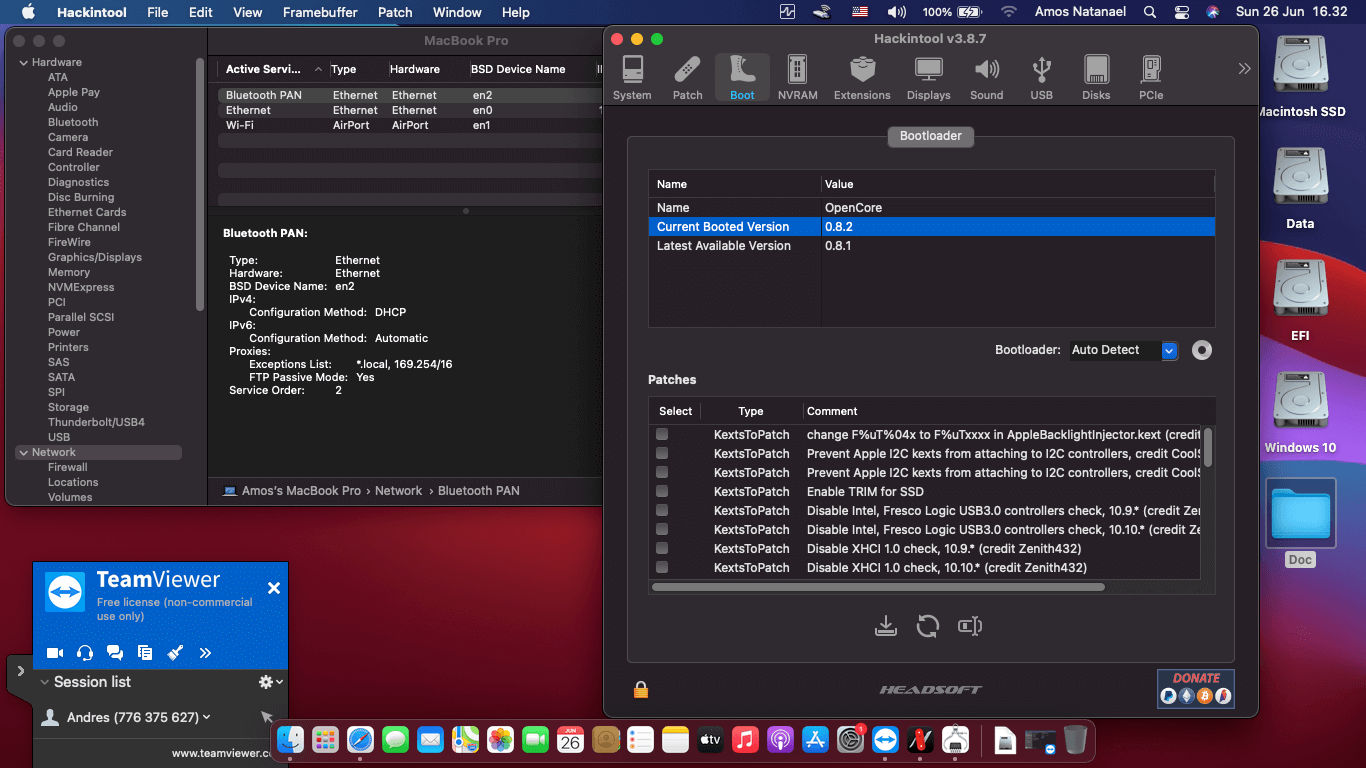The image size is (1366, 768).
Task: Tick the Disable XHCI 1.0 check 10.9 checkbox
Action: [662, 548]
